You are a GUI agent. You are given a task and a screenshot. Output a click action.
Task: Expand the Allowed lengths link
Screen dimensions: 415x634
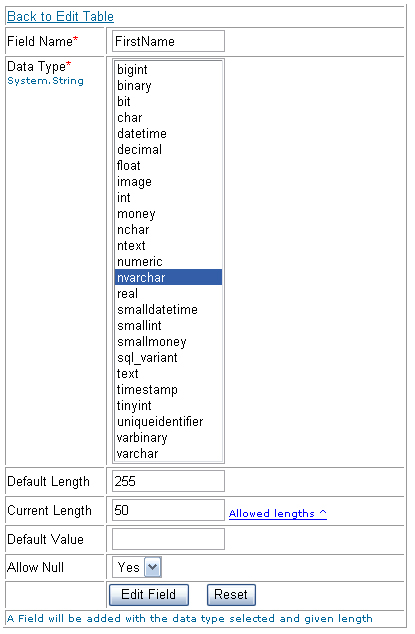278,513
